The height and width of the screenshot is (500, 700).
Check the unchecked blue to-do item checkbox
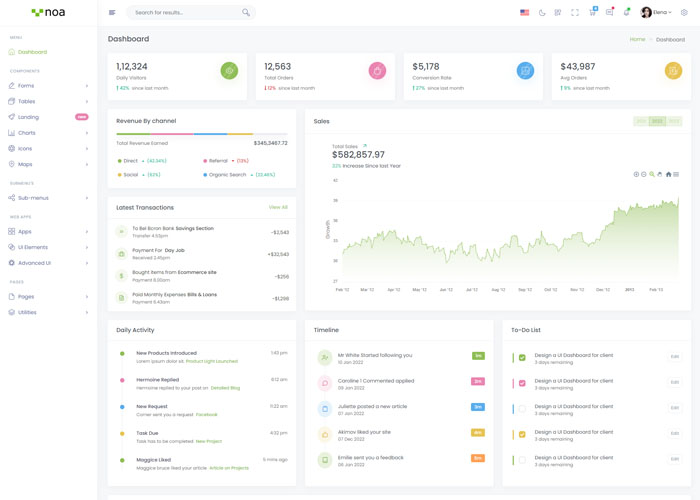(522, 409)
